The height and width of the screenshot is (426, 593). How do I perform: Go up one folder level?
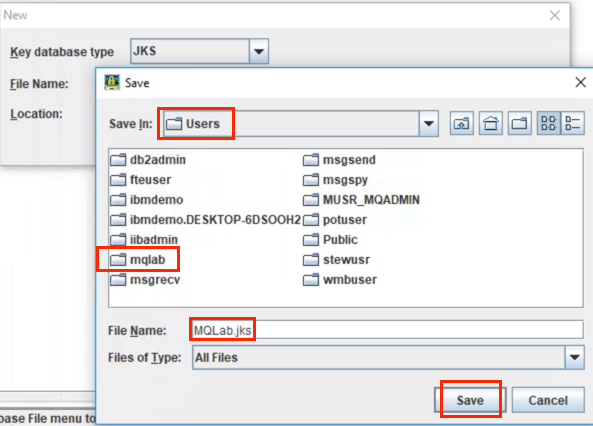click(x=461, y=123)
